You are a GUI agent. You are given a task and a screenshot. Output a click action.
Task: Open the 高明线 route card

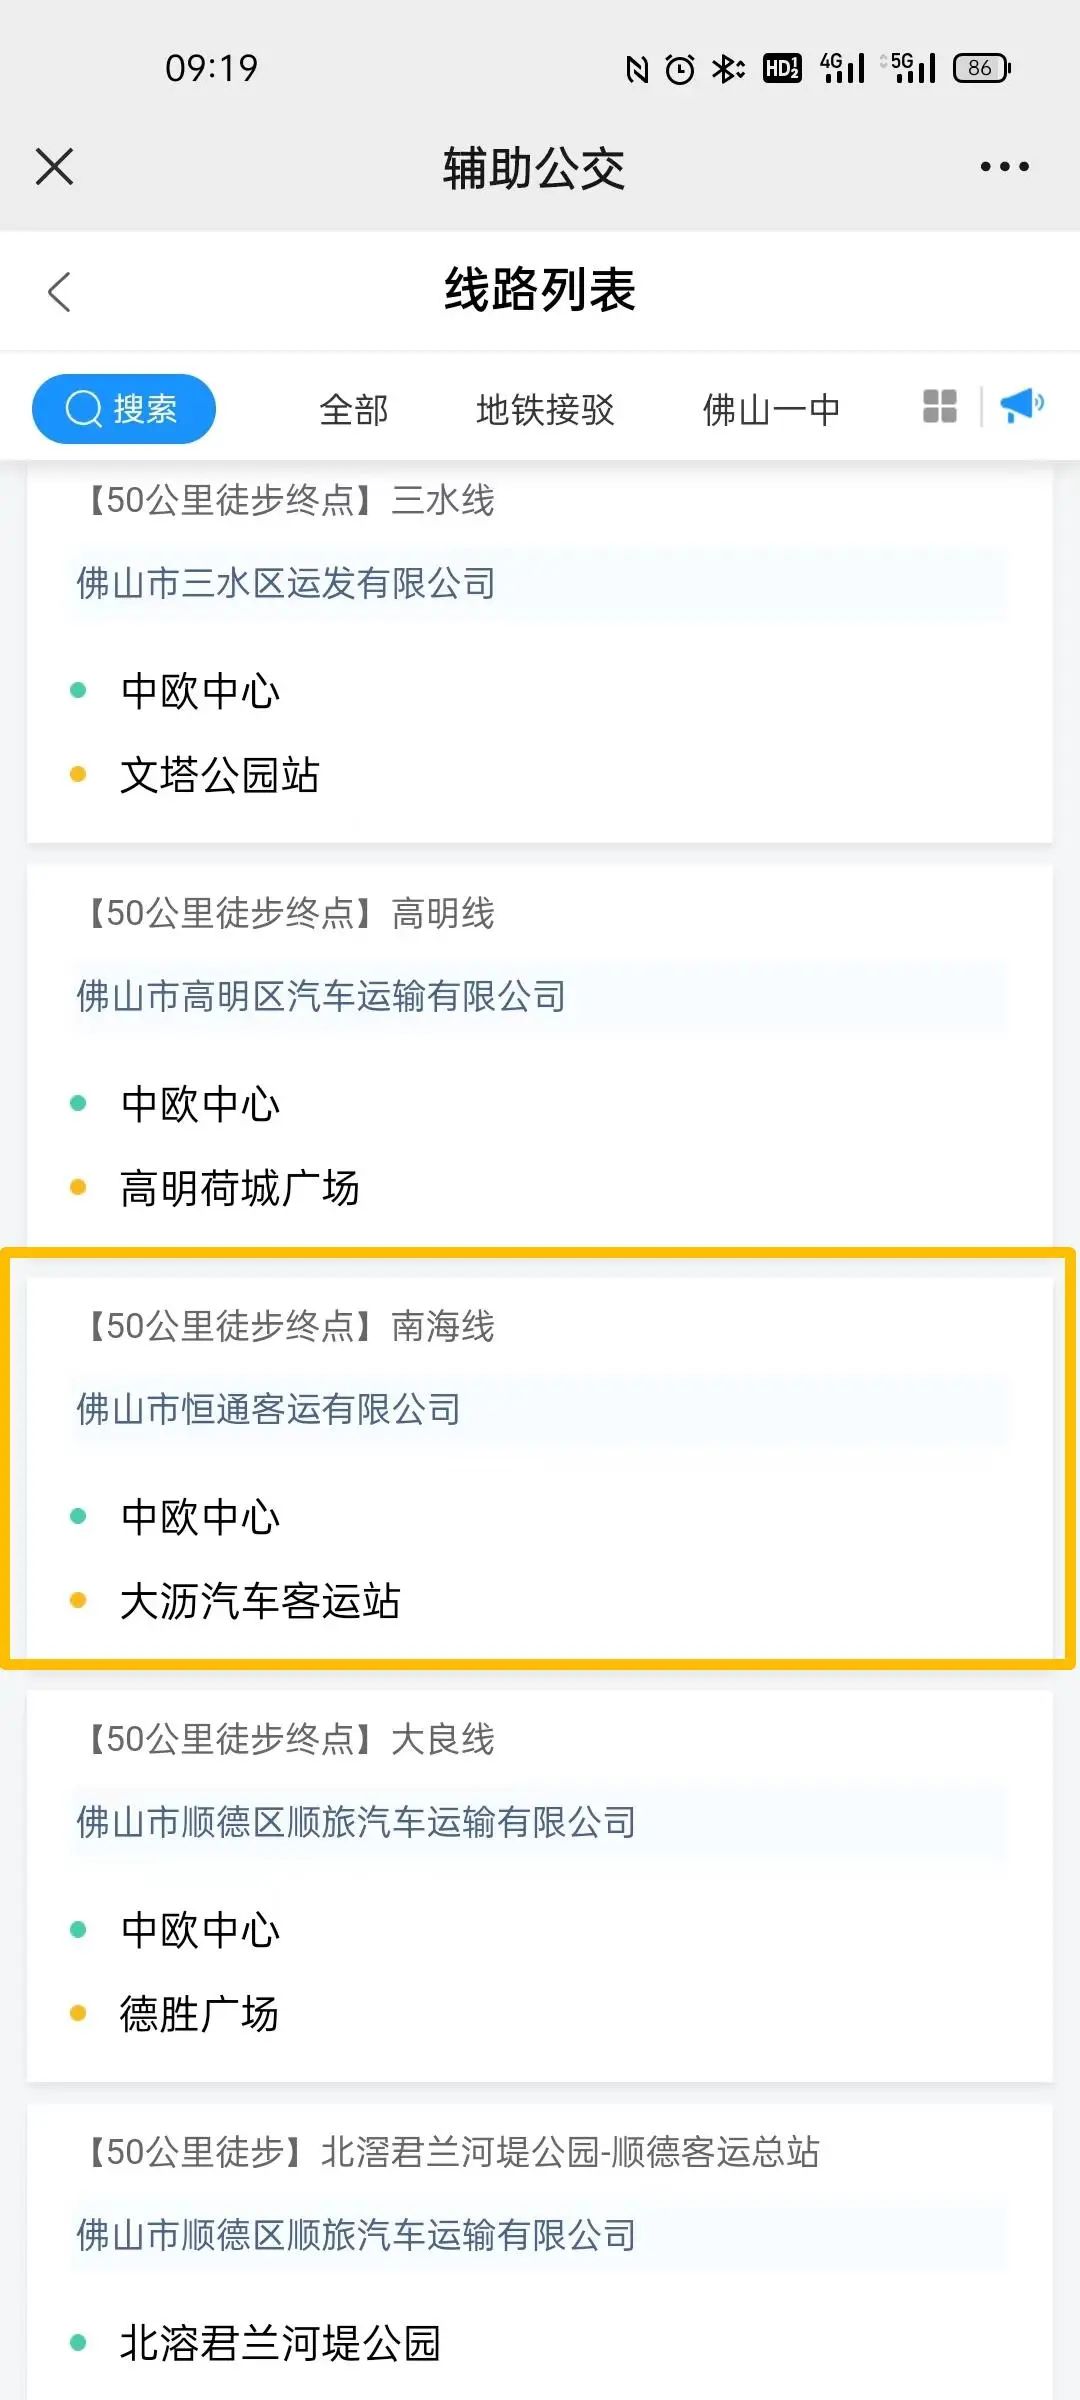(540, 1055)
